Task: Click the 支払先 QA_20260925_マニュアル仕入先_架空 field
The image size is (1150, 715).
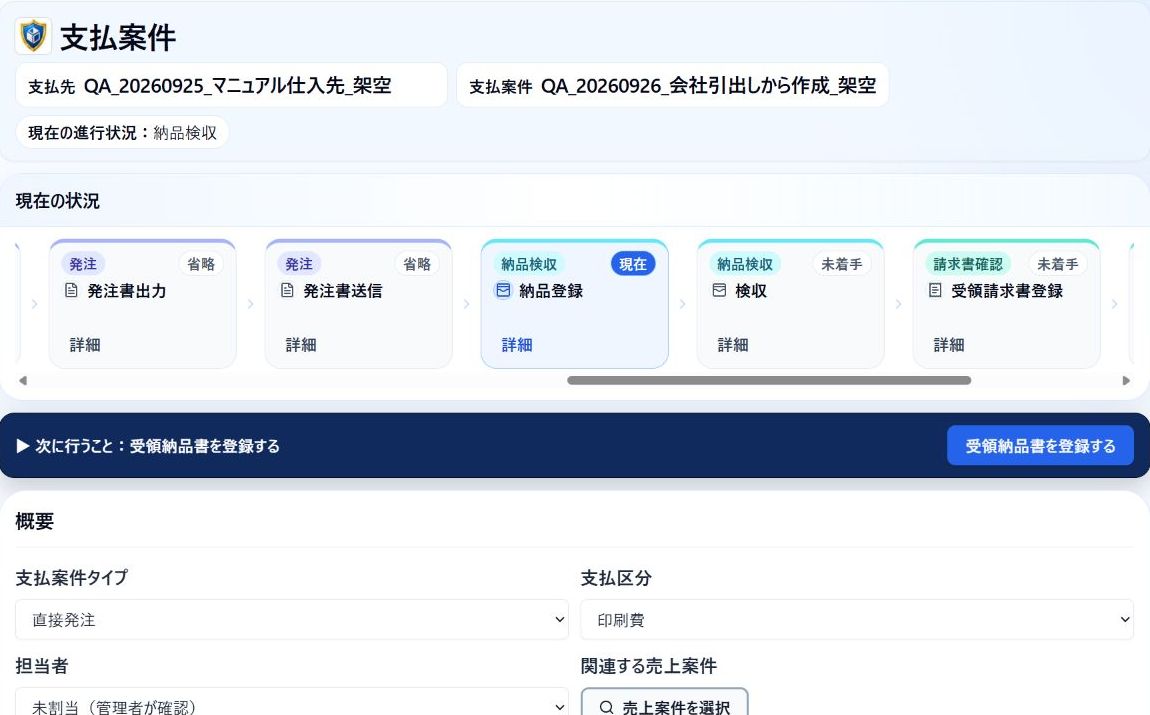Action: pyautogui.click(x=231, y=85)
